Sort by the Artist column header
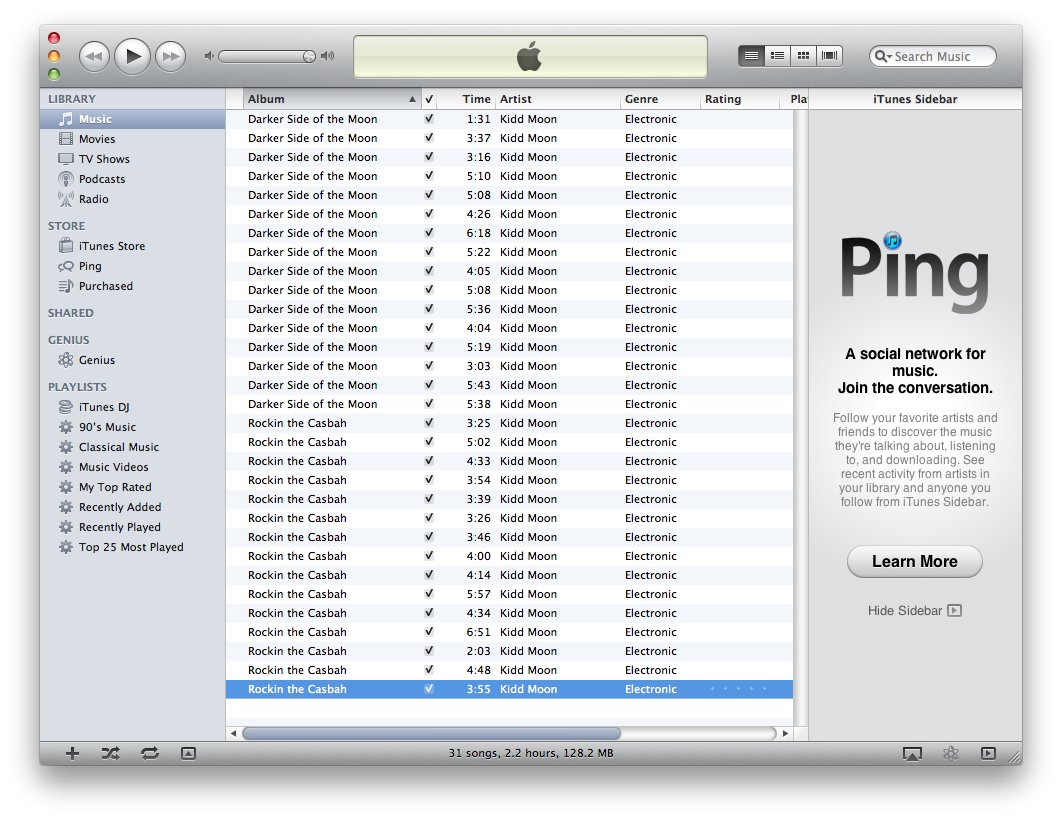Screen dimensions: 1062x820 point(558,99)
